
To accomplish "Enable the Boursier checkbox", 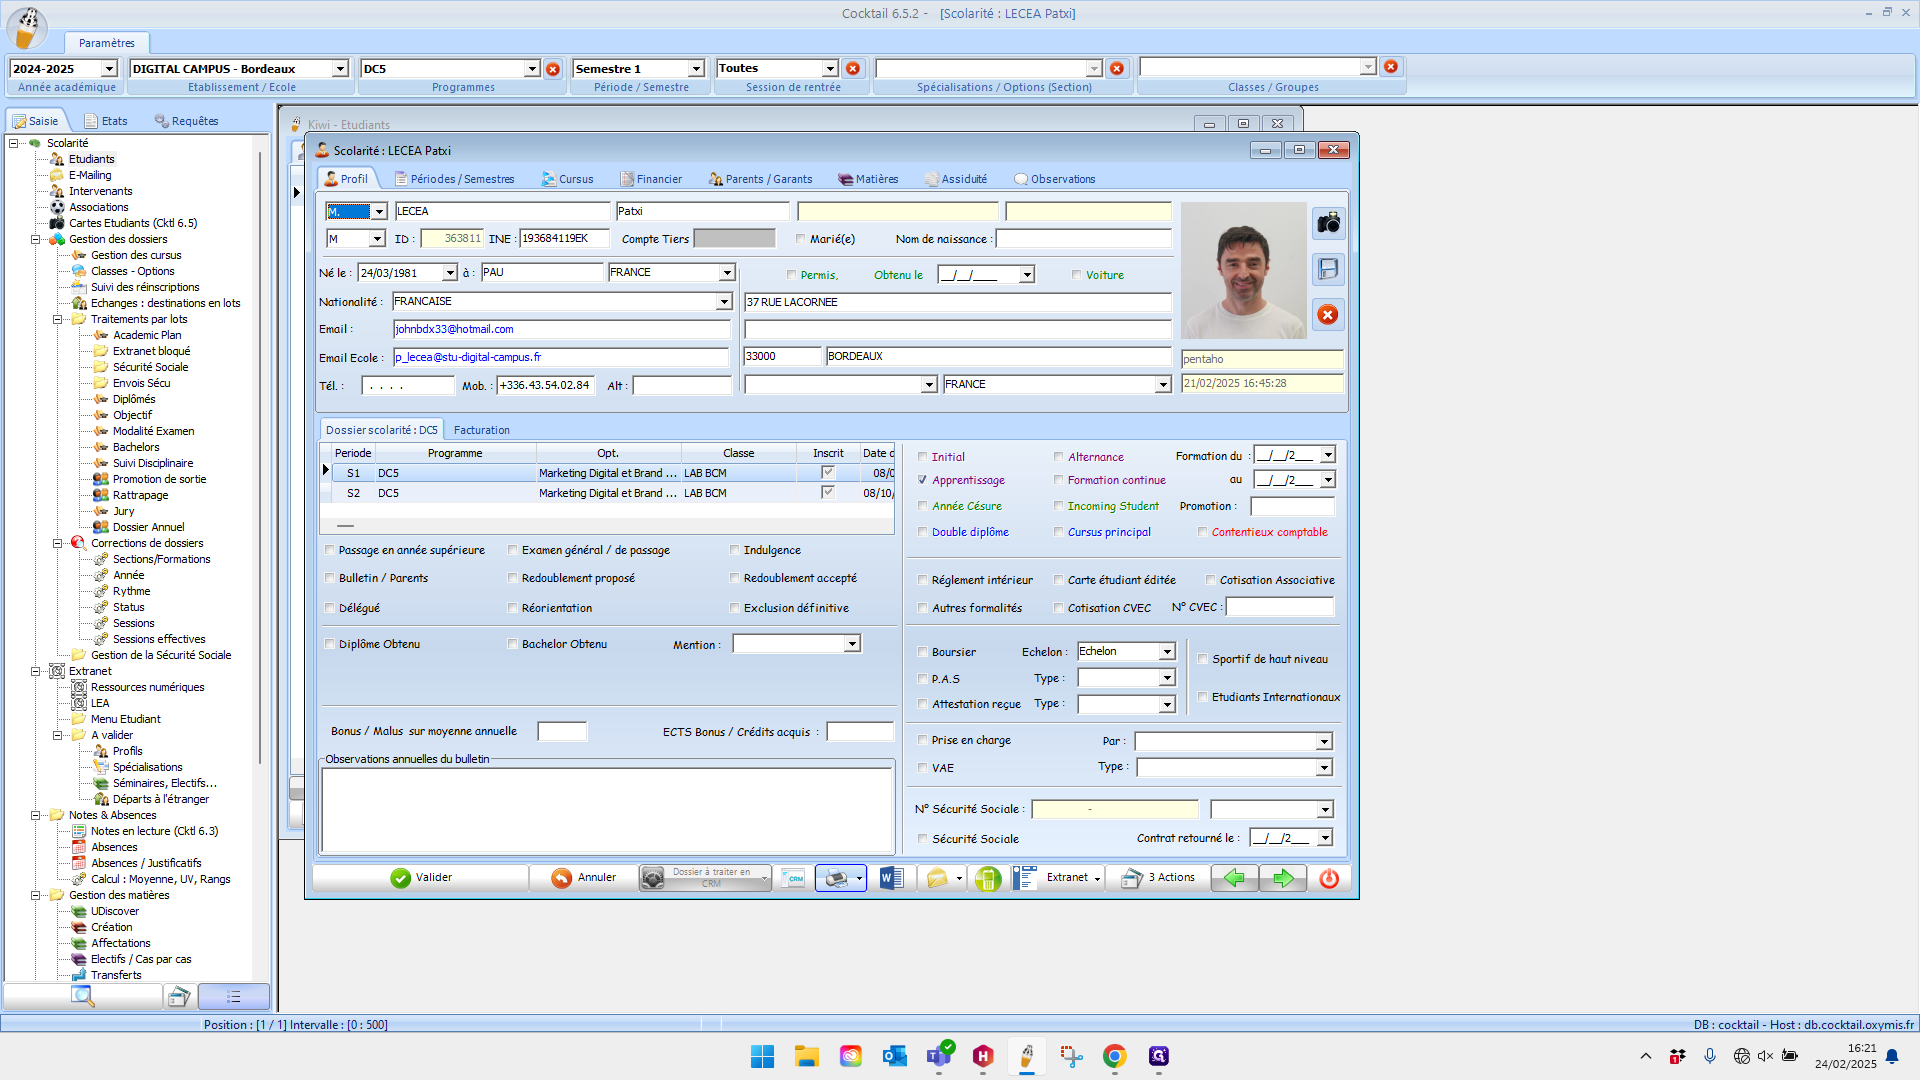I will pos(922,652).
